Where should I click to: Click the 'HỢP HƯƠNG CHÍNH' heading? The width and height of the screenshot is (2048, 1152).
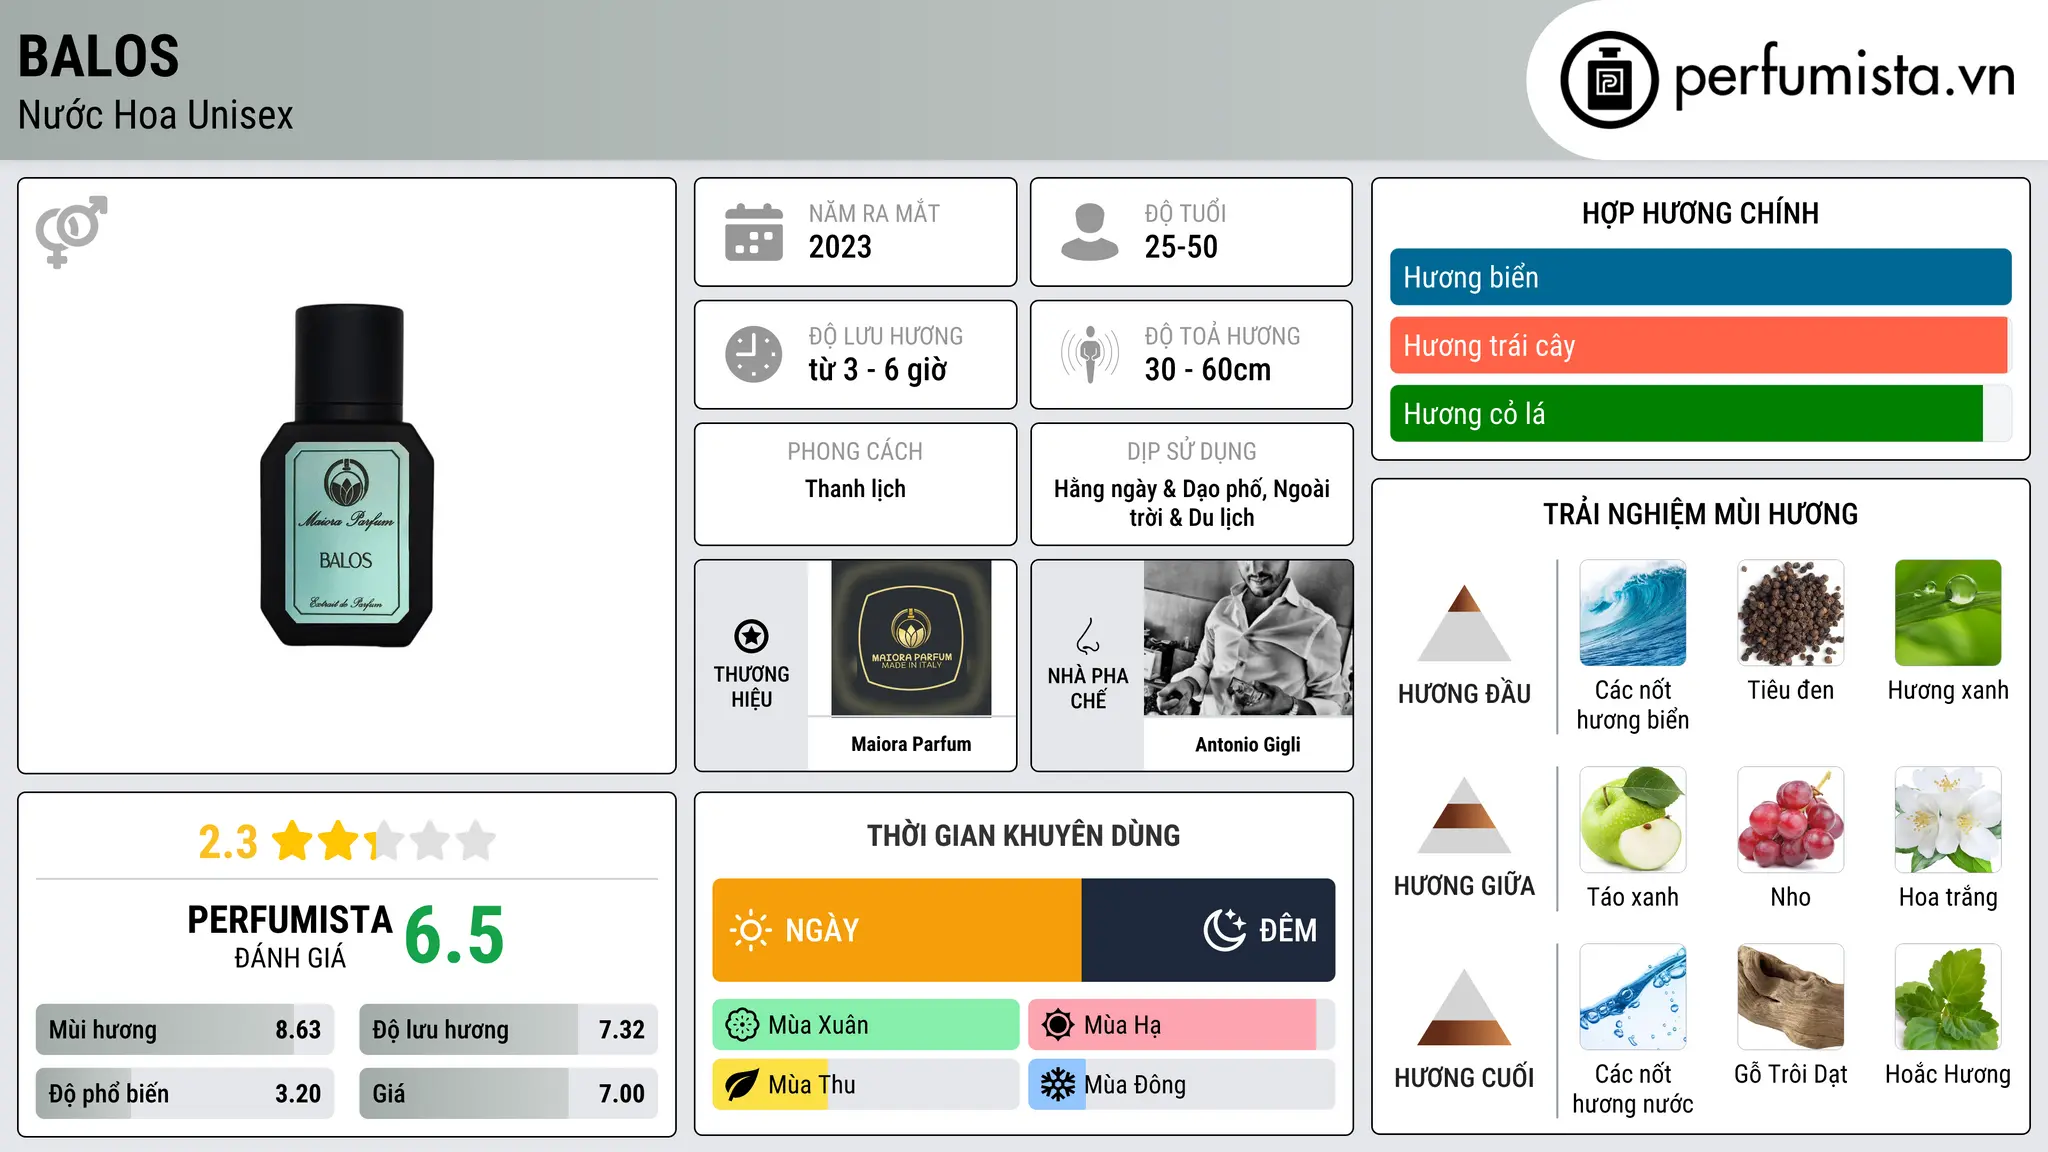(x=1700, y=213)
